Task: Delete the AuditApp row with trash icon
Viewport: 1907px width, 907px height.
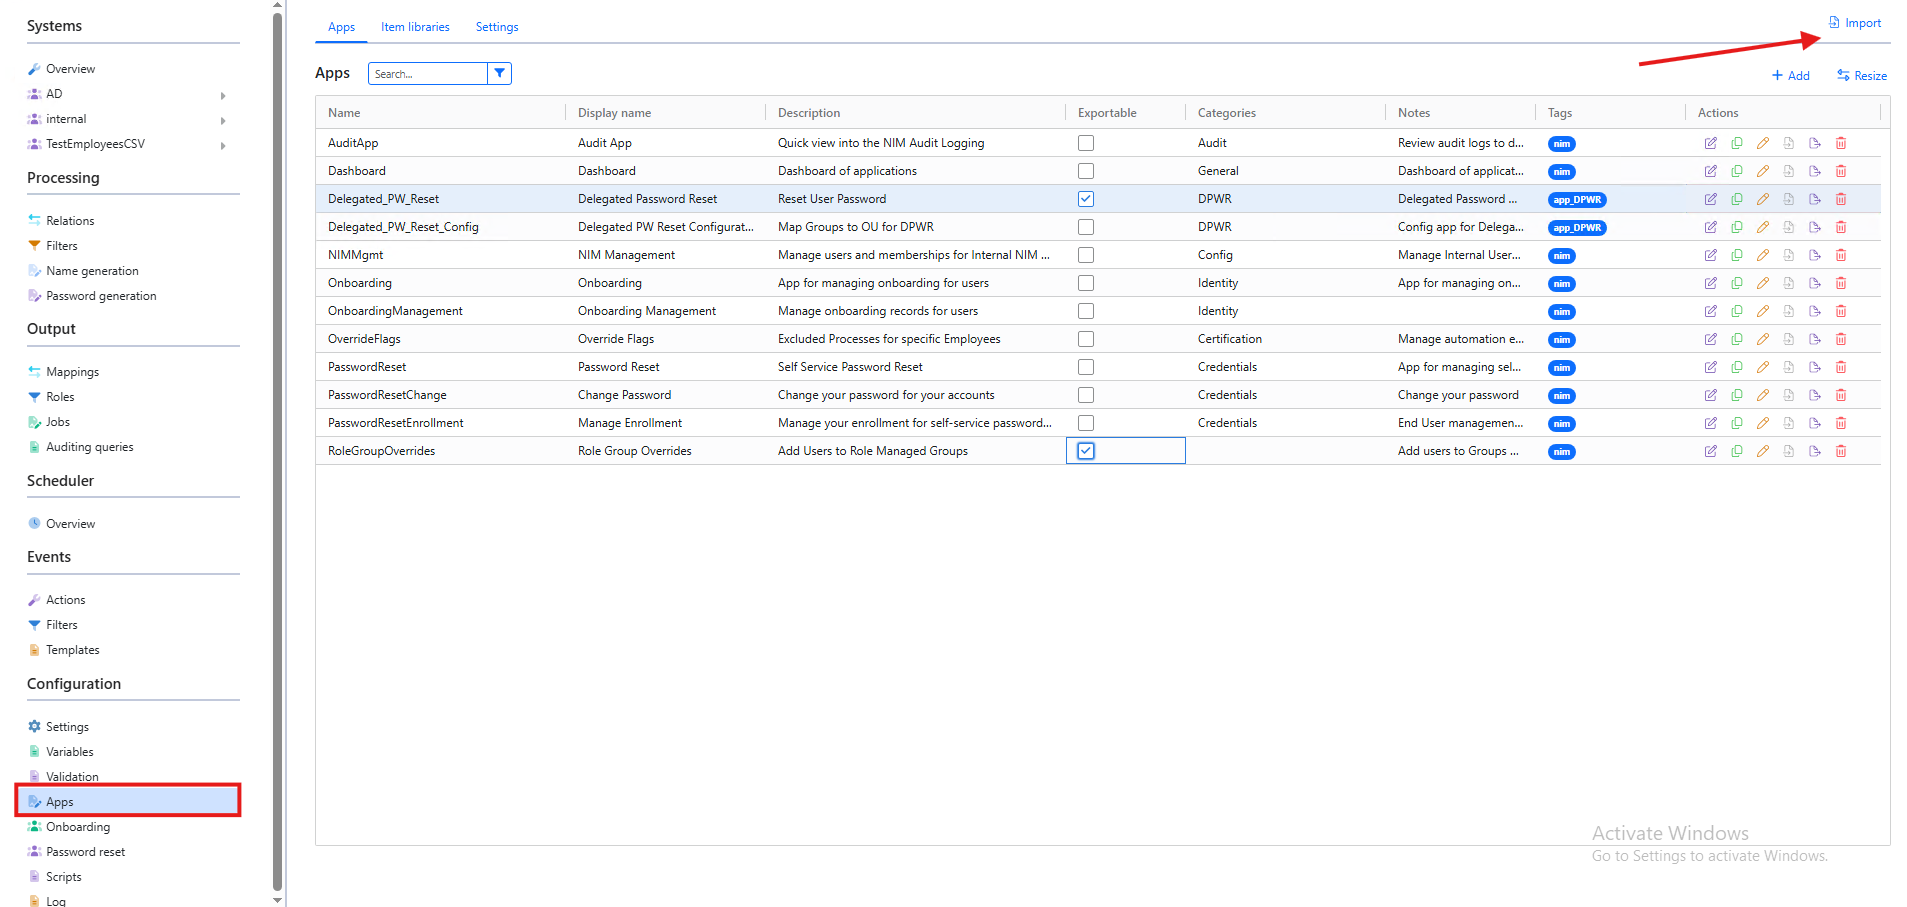Action: pos(1840,143)
